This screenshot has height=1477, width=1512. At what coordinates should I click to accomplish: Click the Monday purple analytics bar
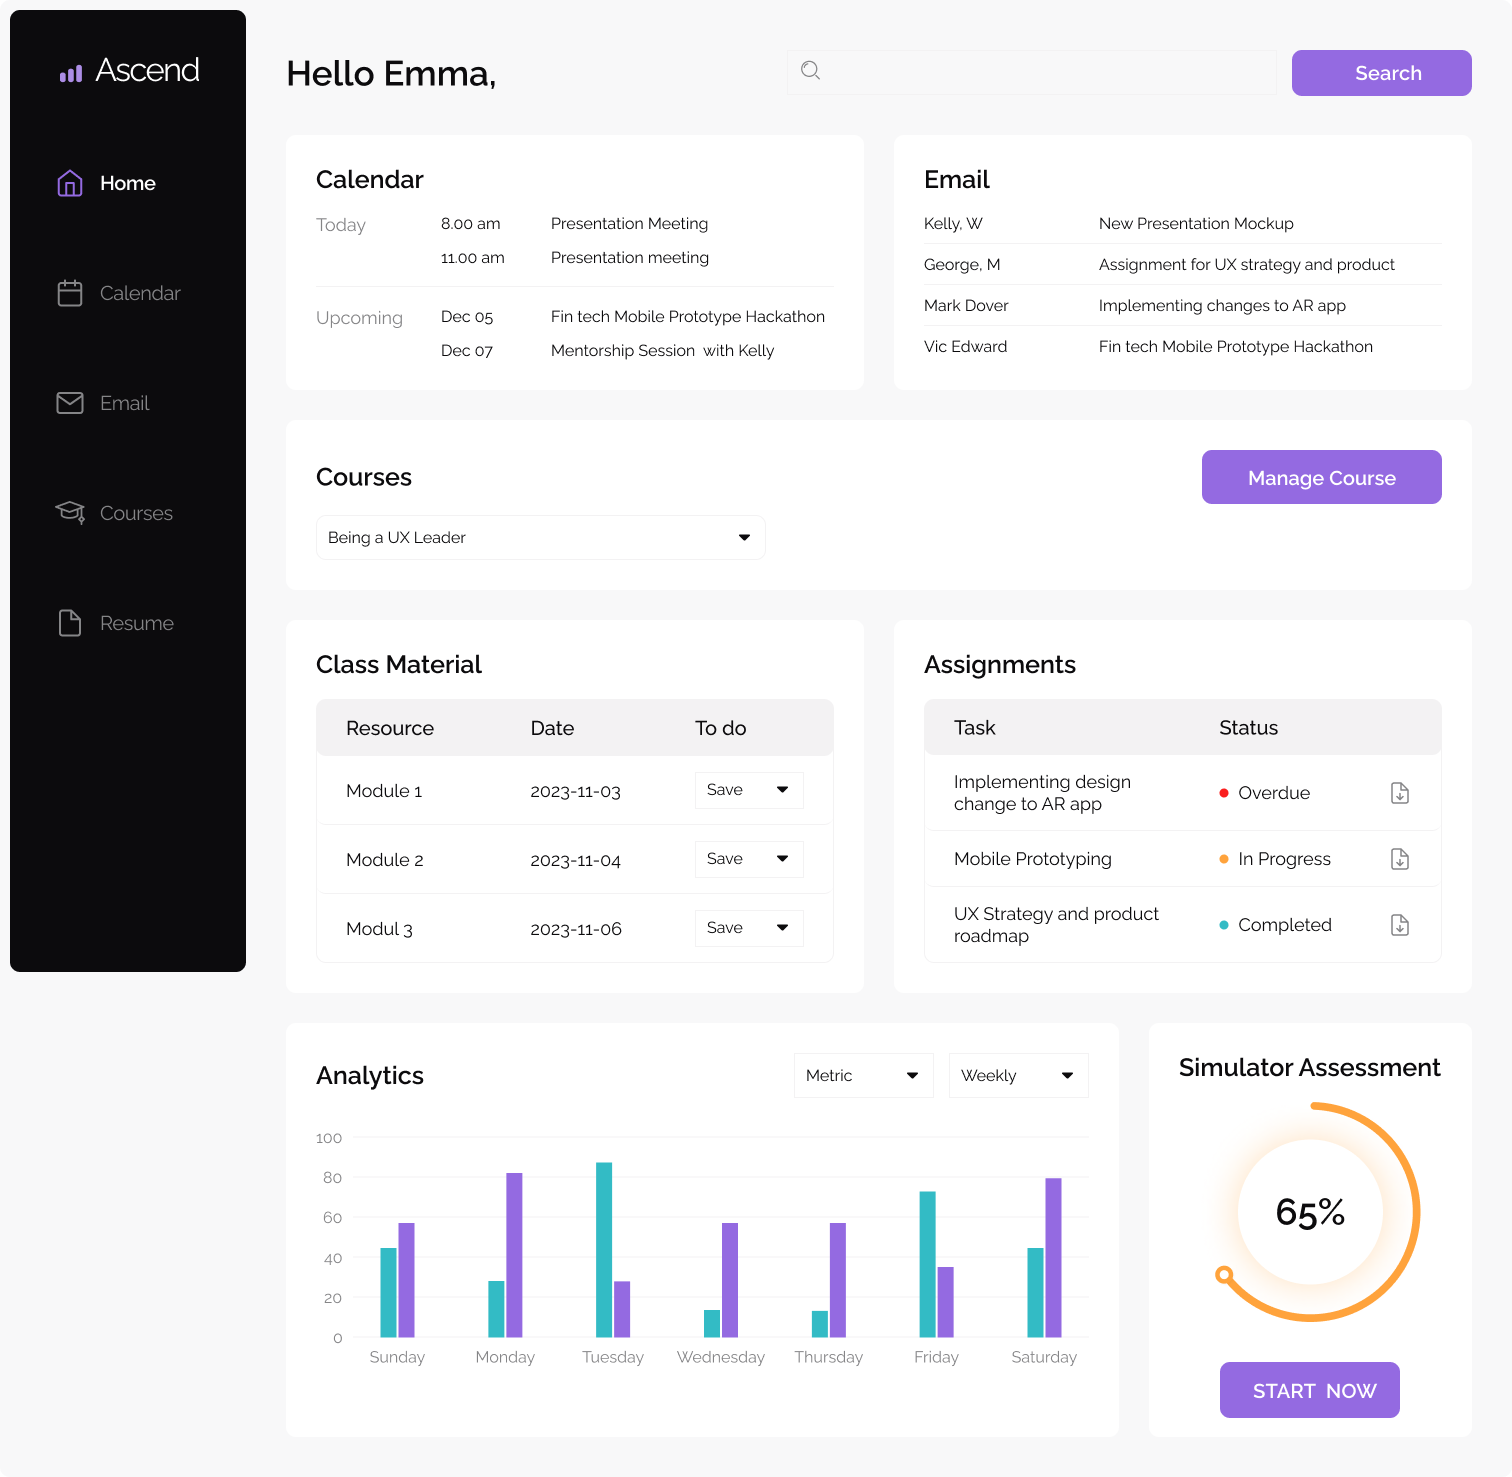click(x=514, y=1255)
